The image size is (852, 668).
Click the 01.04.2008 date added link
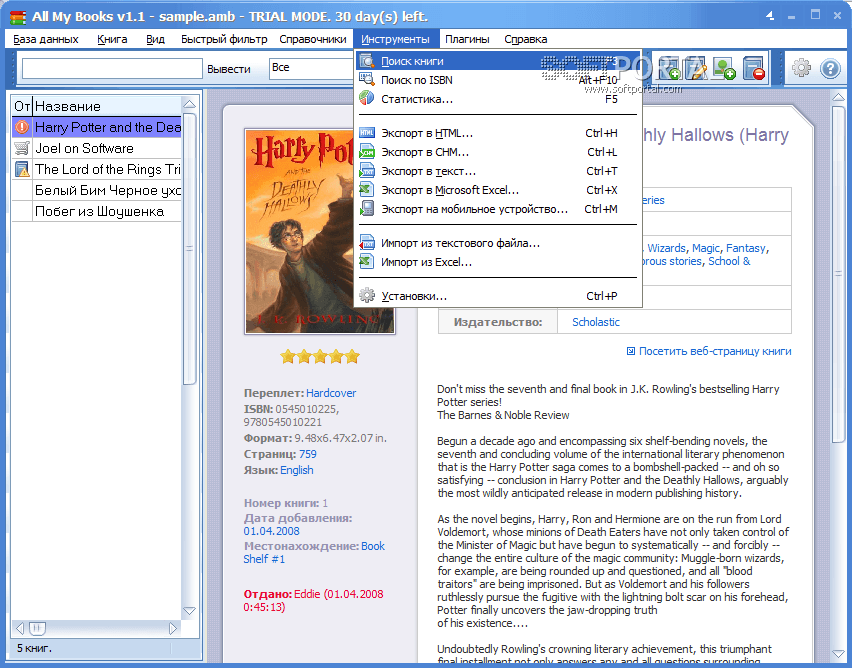[271, 531]
